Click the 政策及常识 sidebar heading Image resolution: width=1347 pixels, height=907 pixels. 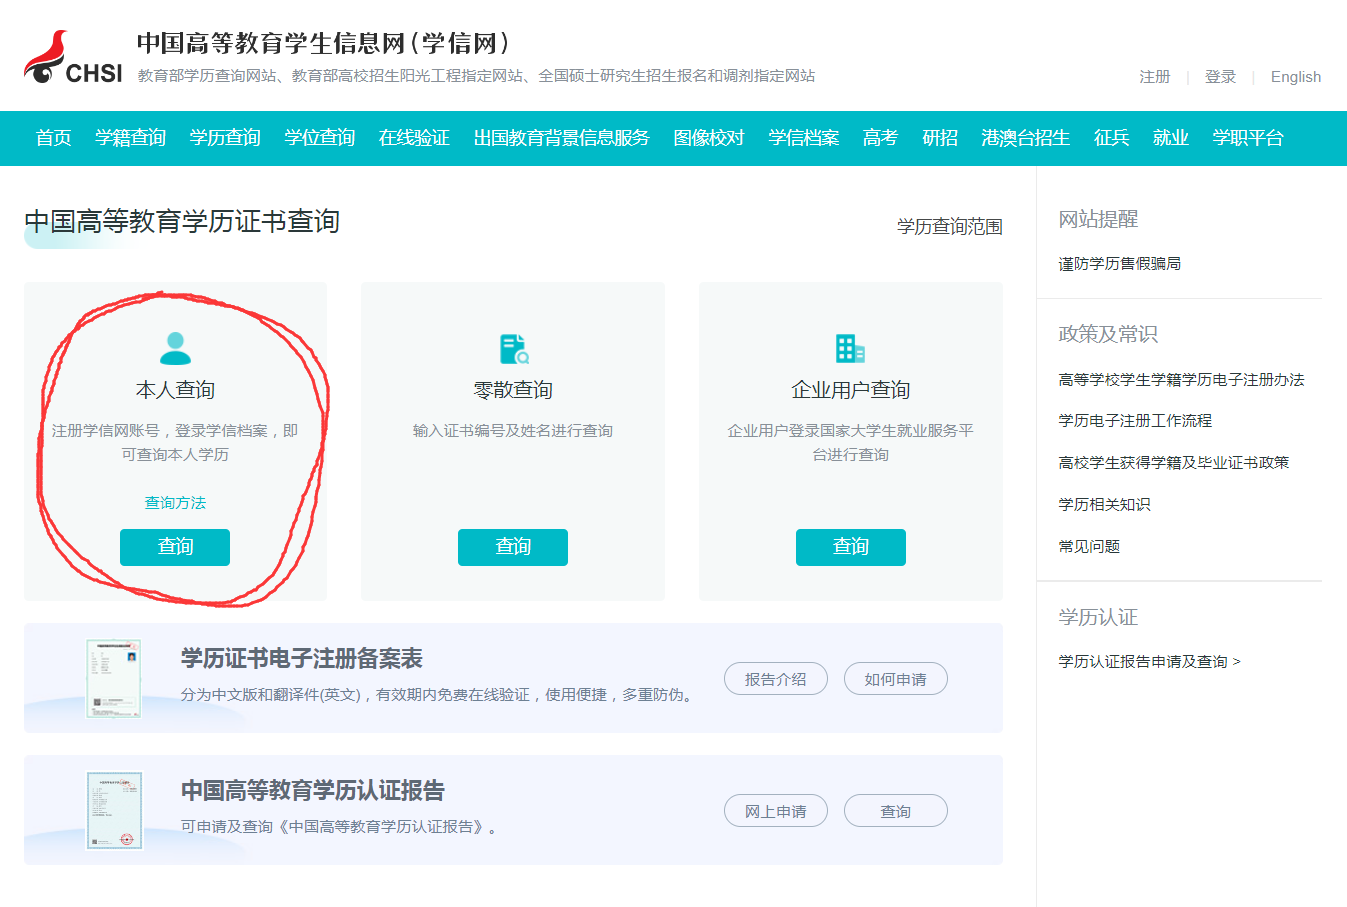[1108, 334]
